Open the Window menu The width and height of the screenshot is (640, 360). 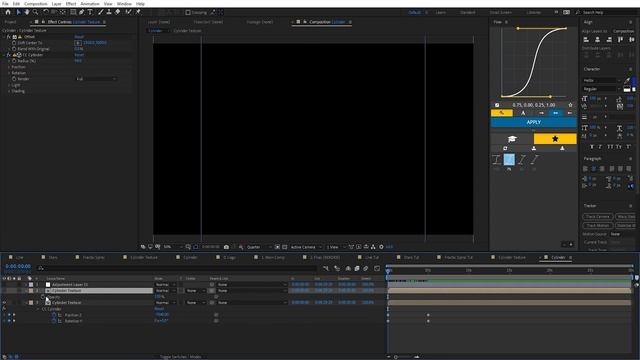pos(124,4)
